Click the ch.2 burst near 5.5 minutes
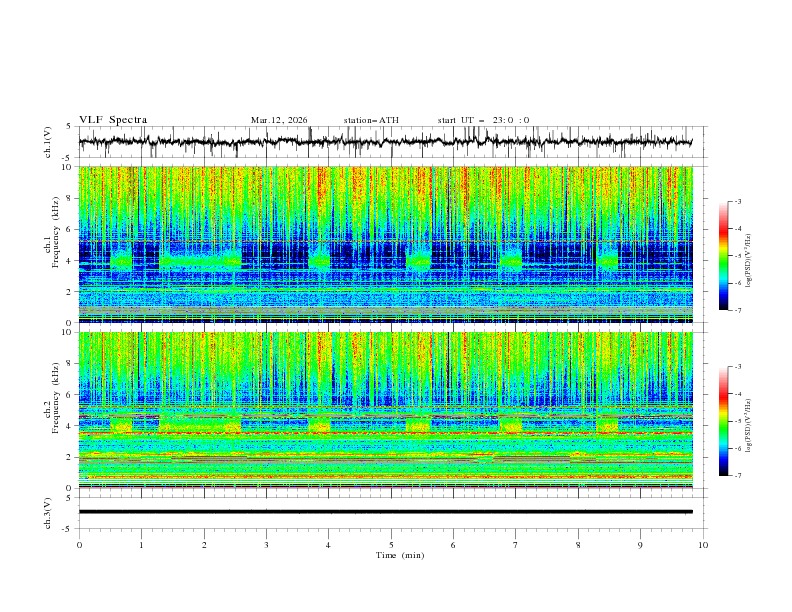Viewport: 792px width, 612px height. pyautogui.click(x=418, y=425)
